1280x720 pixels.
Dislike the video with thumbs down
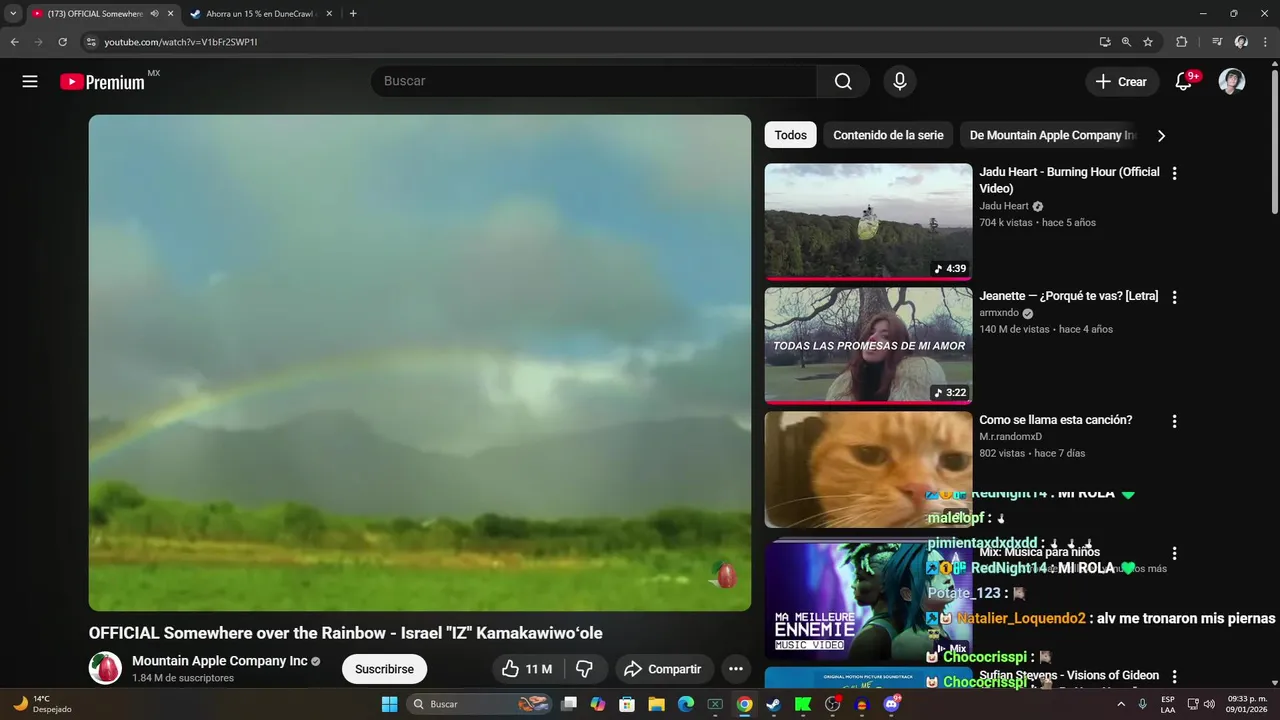point(585,669)
